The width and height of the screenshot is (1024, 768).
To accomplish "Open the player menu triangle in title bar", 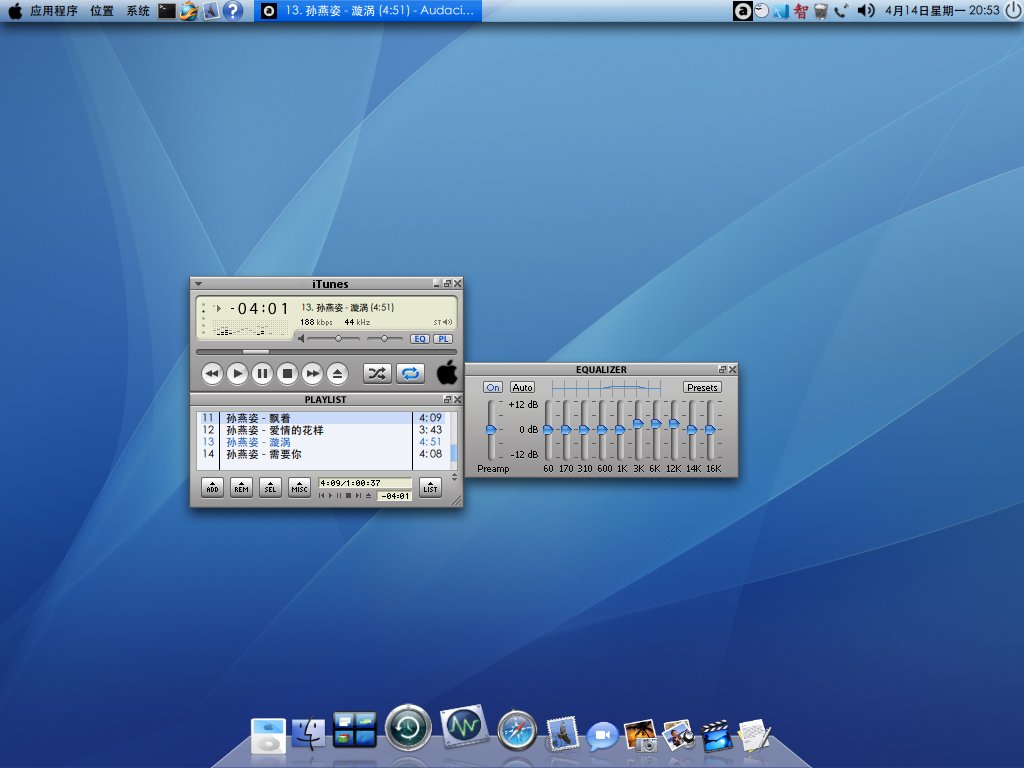I will (x=199, y=284).
